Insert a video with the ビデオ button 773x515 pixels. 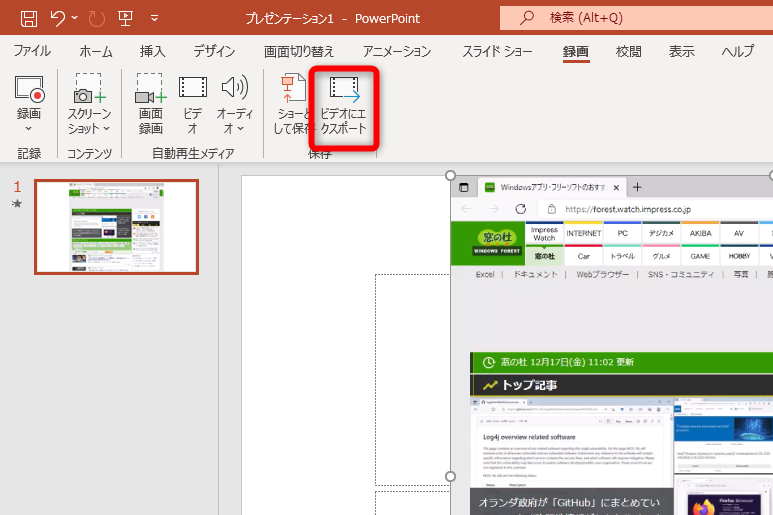(x=193, y=104)
